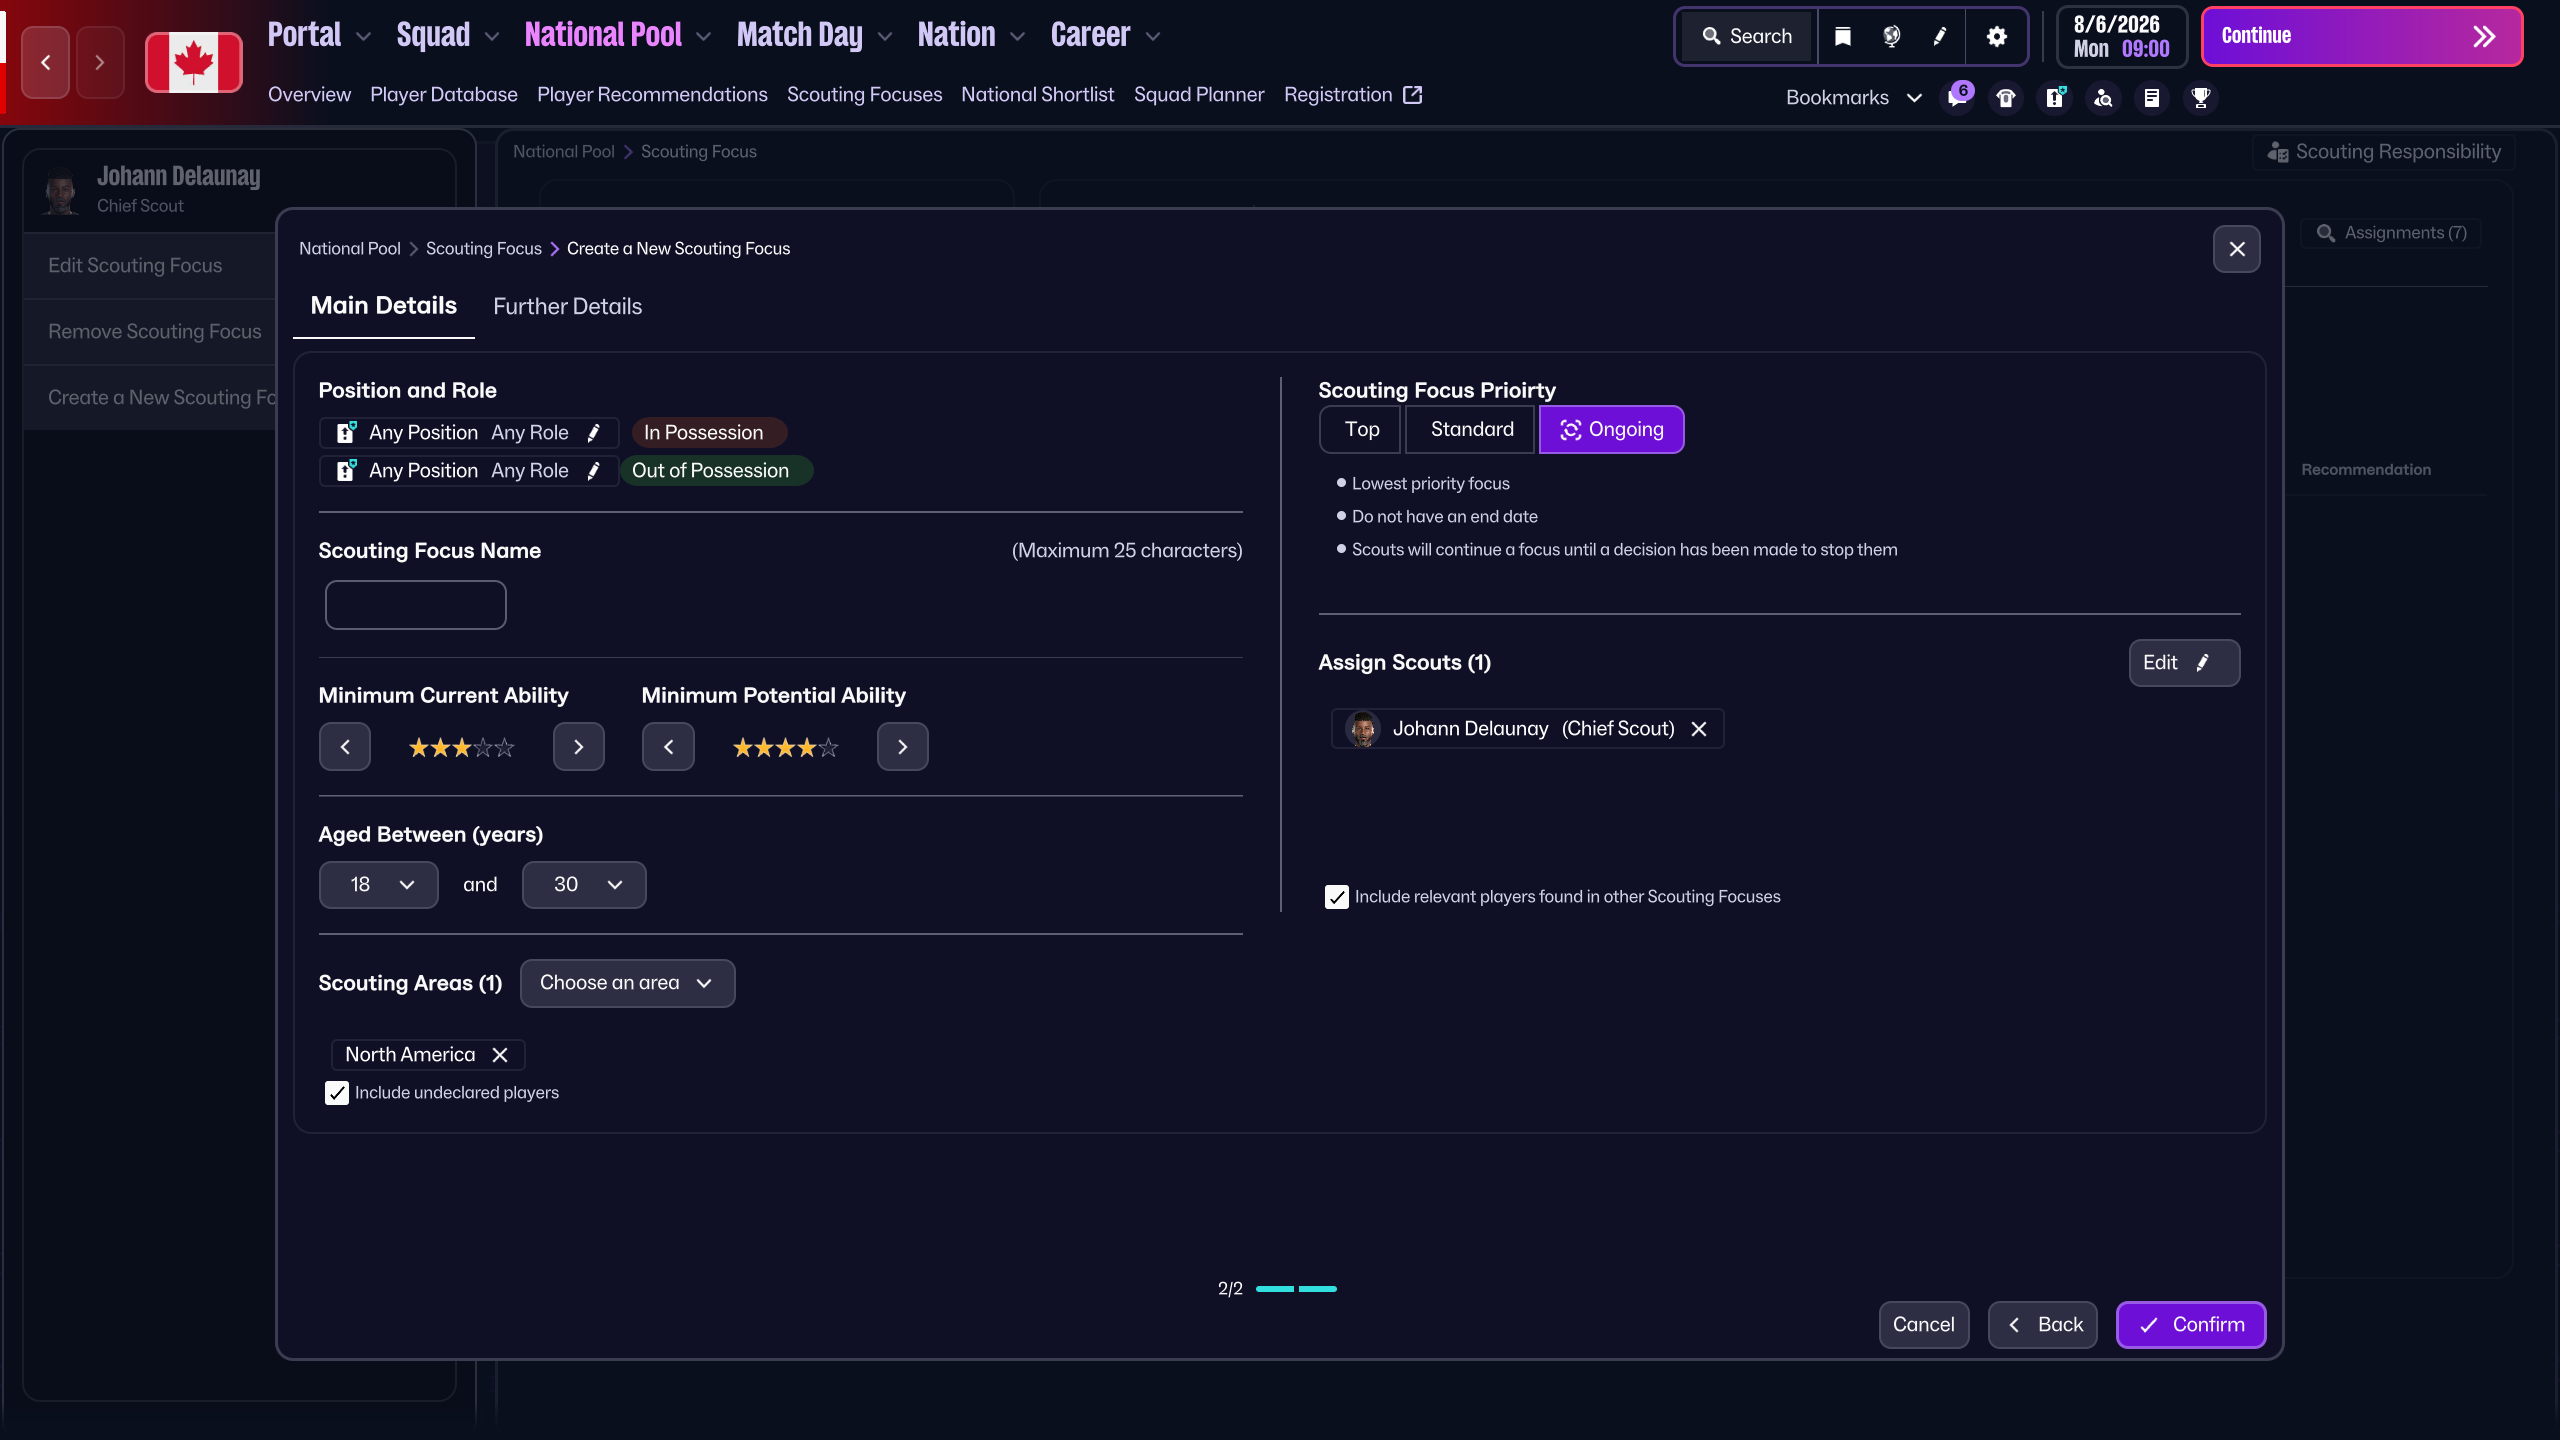Image resolution: width=2560 pixels, height=1440 pixels.
Task: Click the back navigation arrow
Action: pos(46,62)
